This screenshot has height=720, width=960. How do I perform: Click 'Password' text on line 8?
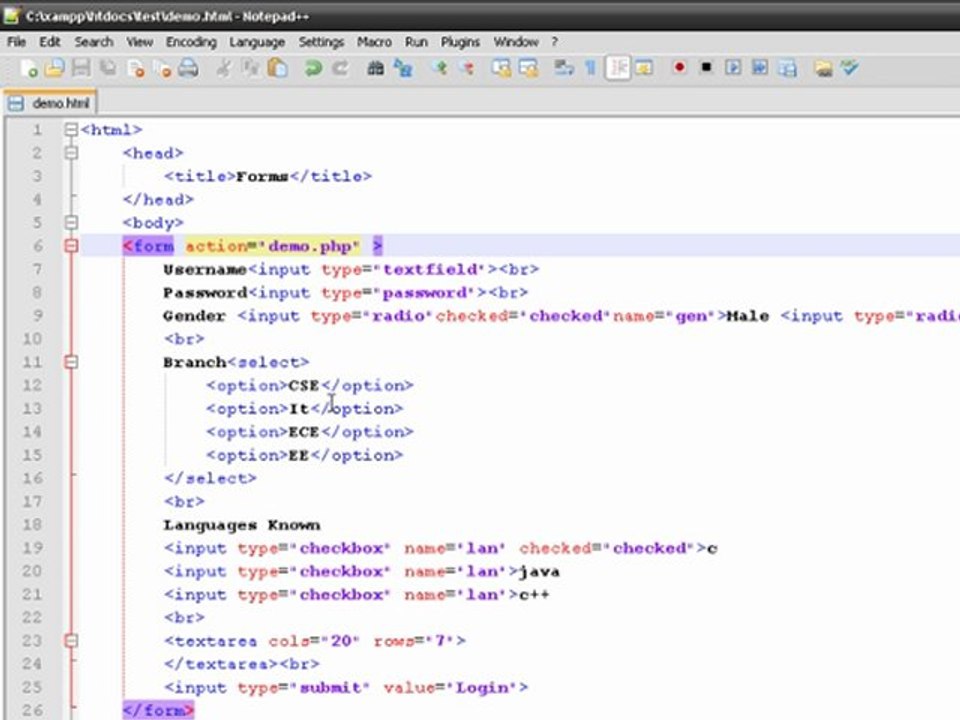(204, 293)
